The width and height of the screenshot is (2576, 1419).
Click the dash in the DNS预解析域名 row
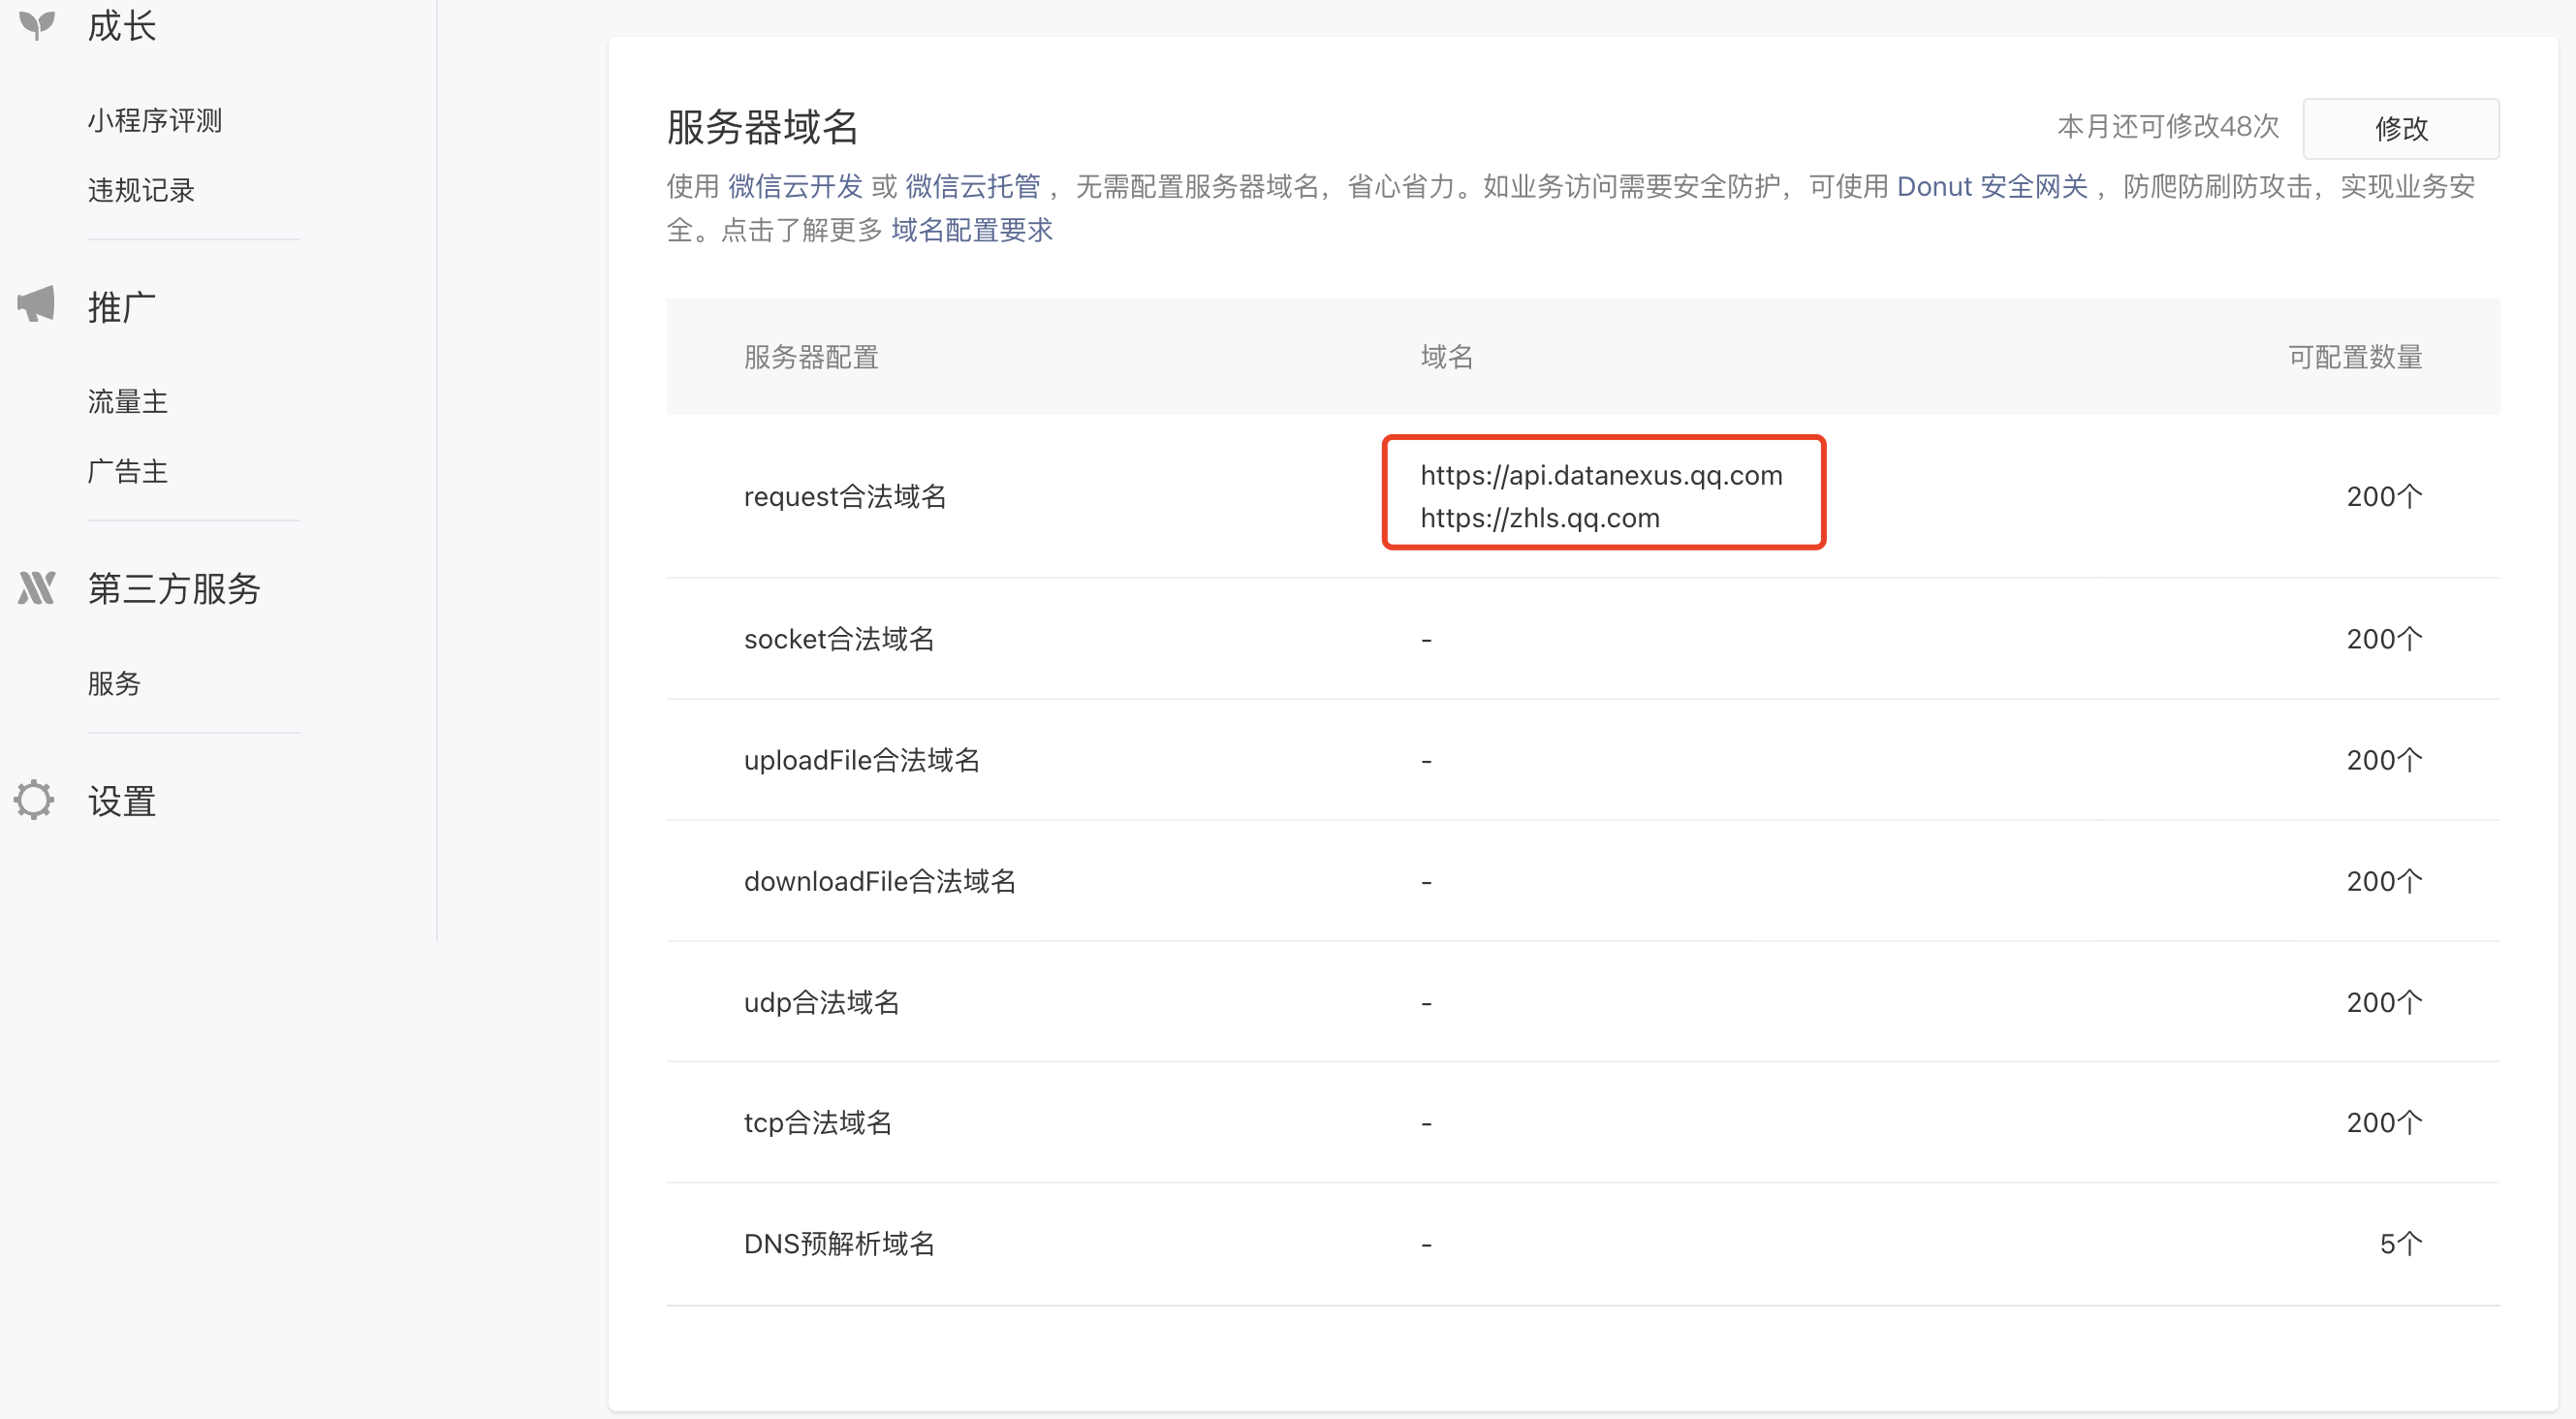(1426, 1245)
